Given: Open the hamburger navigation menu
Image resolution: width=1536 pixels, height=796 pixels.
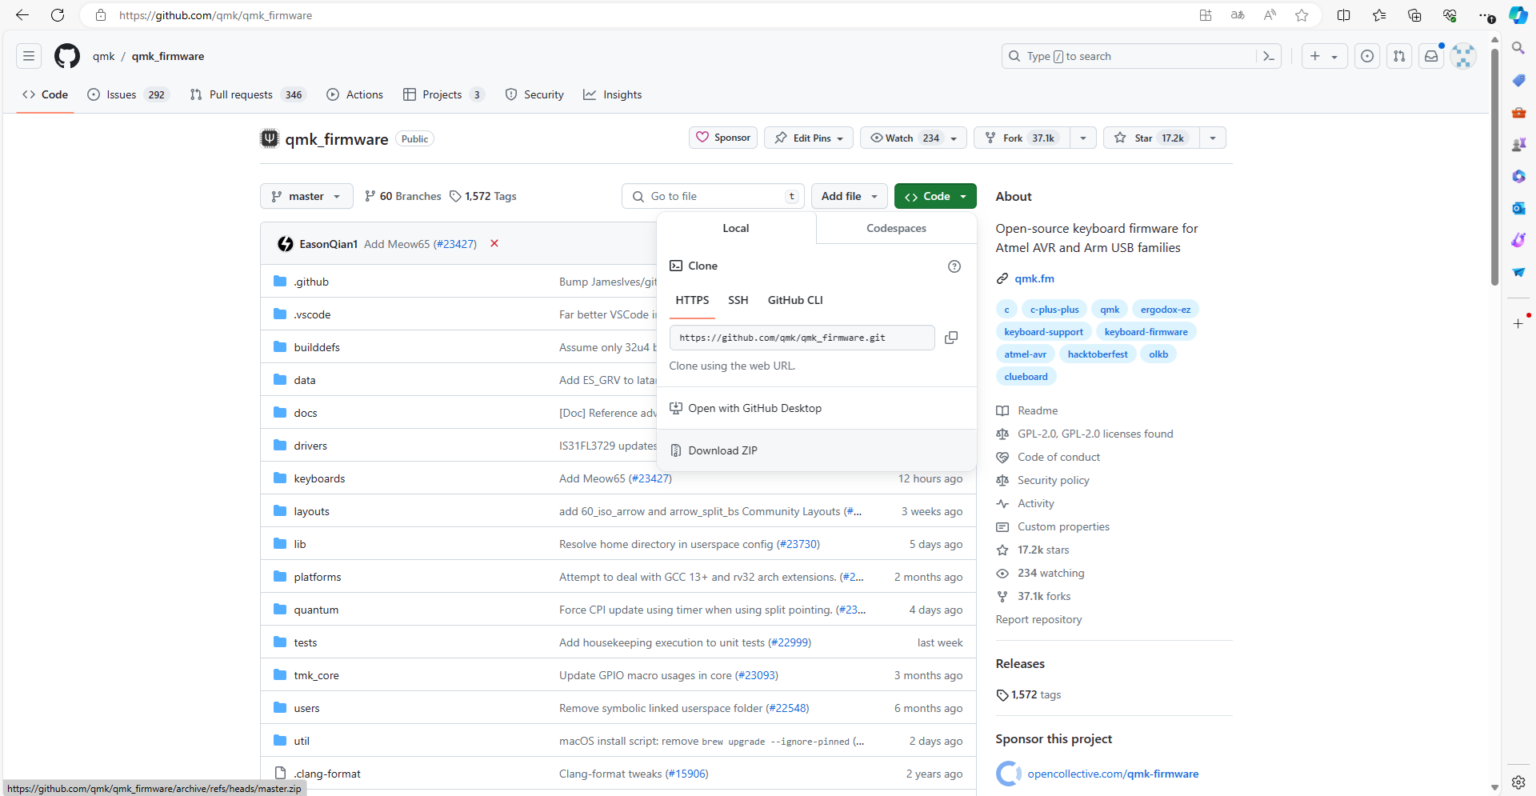Looking at the screenshot, I should (29, 56).
